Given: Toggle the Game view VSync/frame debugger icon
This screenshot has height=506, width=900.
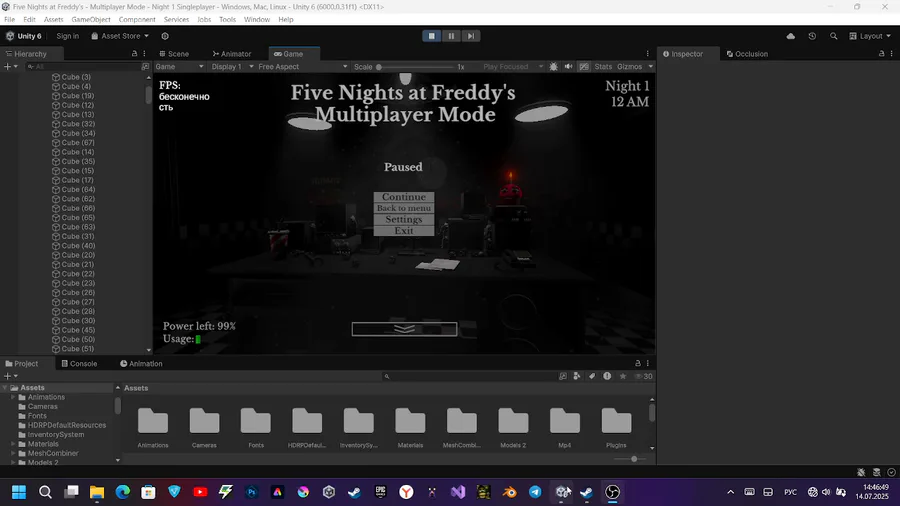Looking at the screenshot, I should pyautogui.click(x=553, y=67).
